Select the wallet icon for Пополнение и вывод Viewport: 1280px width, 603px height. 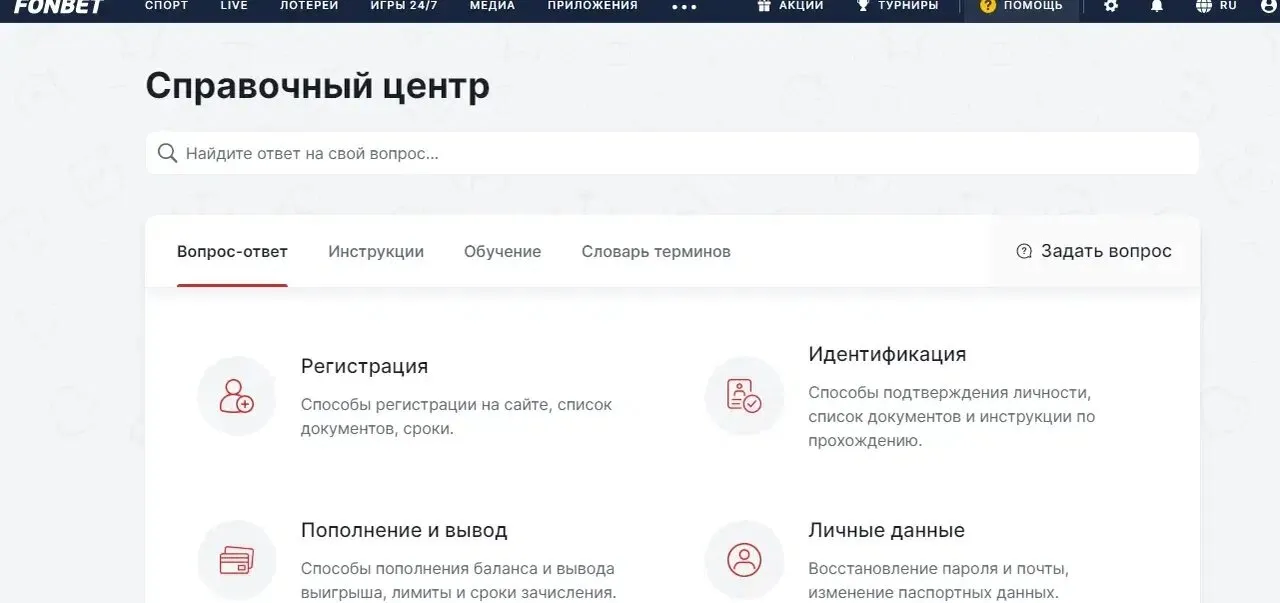[x=237, y=560]
